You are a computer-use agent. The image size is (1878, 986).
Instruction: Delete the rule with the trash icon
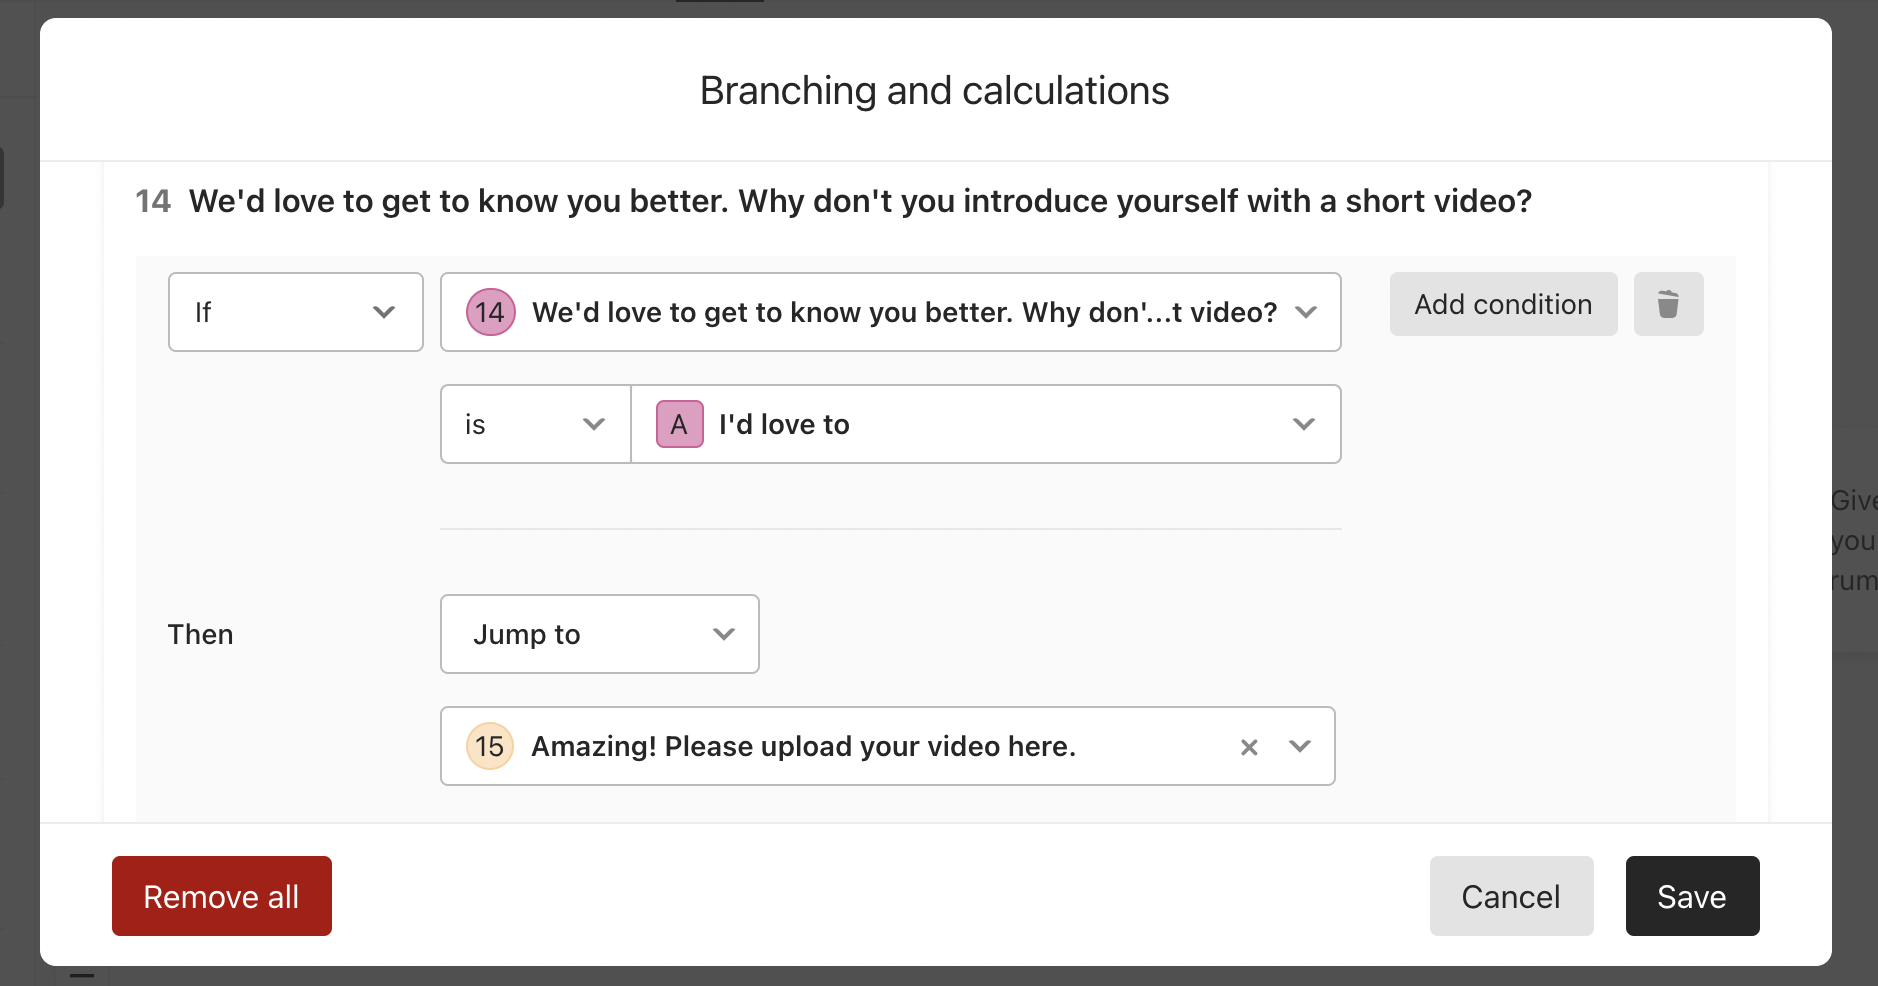tap(1668, 304)
